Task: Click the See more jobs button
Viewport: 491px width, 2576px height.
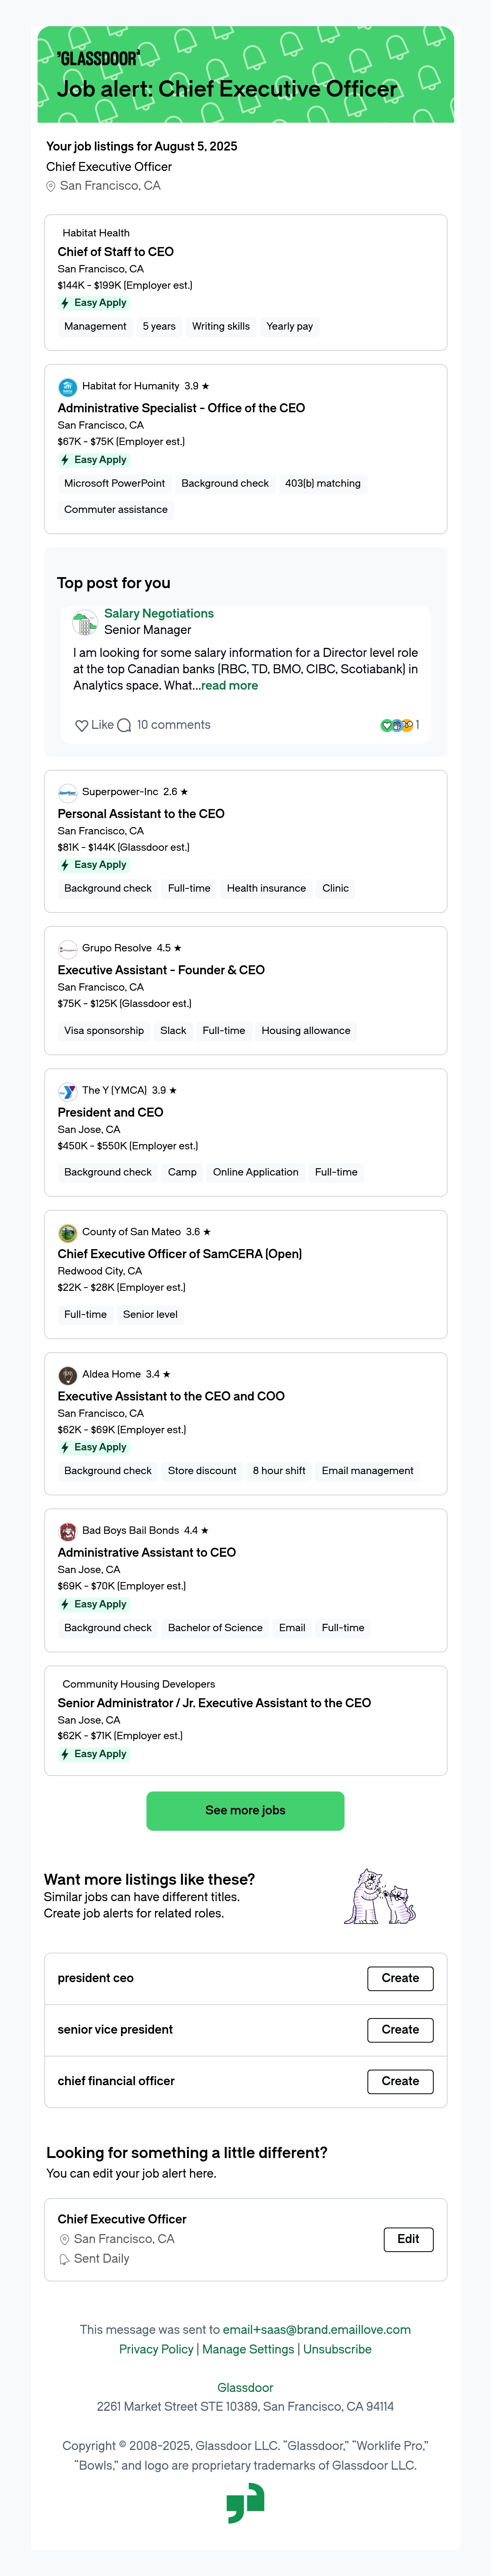Action: (245, 1810)
